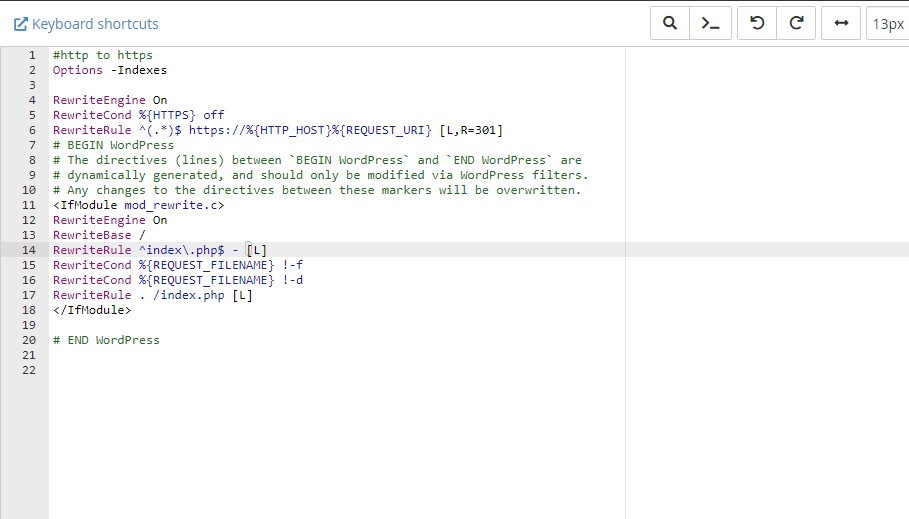Image resolution: width=909 pixels, height=519 pixels.
Task: Toggle line wrap with the double-arrow icon
Action: point(841,23)
